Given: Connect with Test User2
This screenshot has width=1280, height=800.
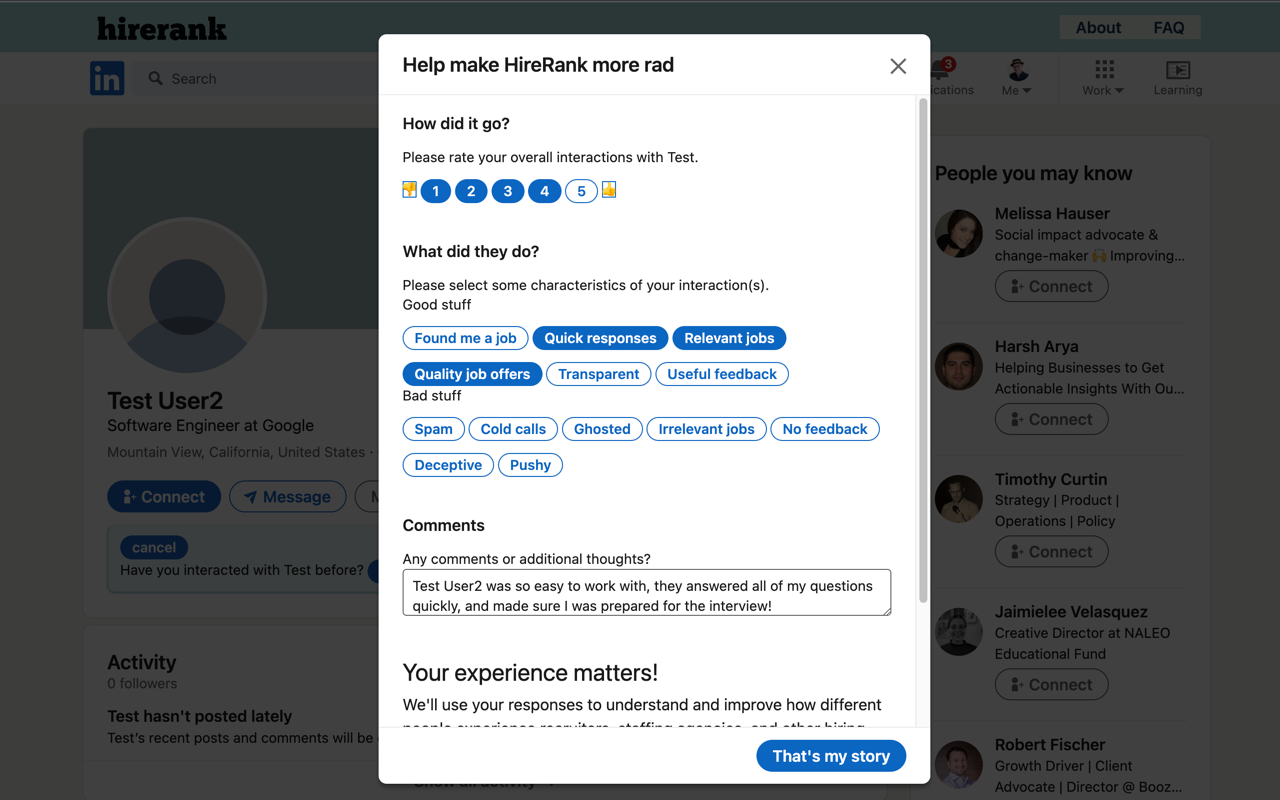Looking at the screenshot, I should (x=164, y=497).
